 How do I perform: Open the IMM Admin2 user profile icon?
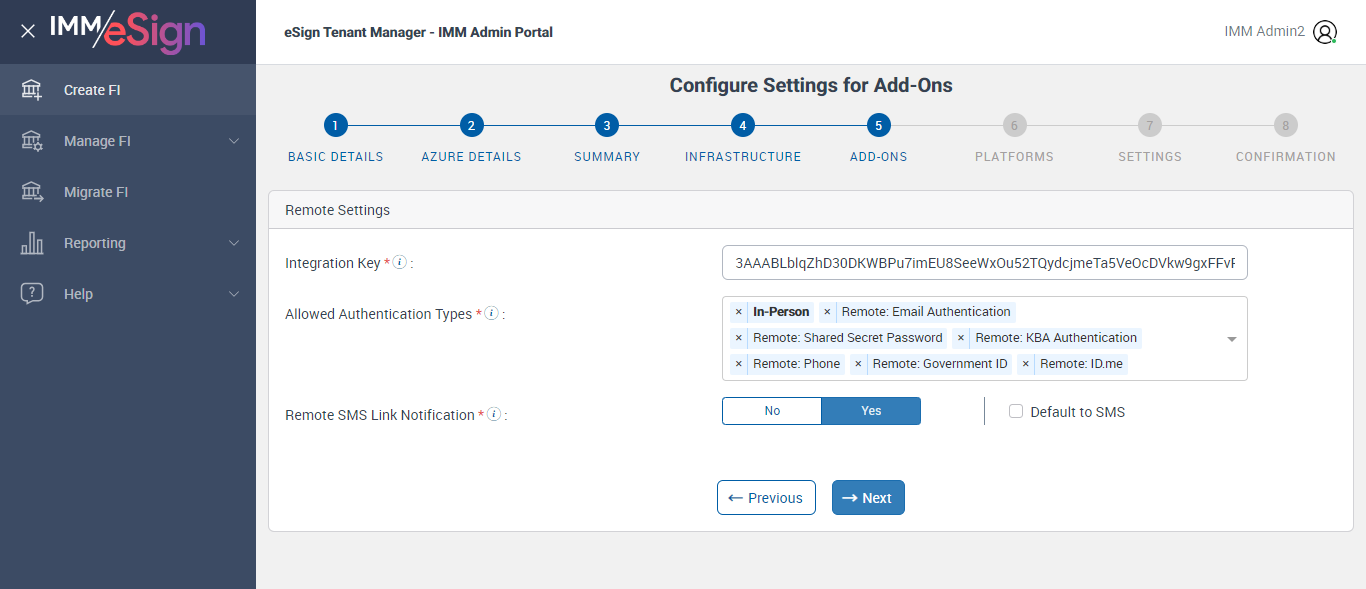coord(1325,32)
